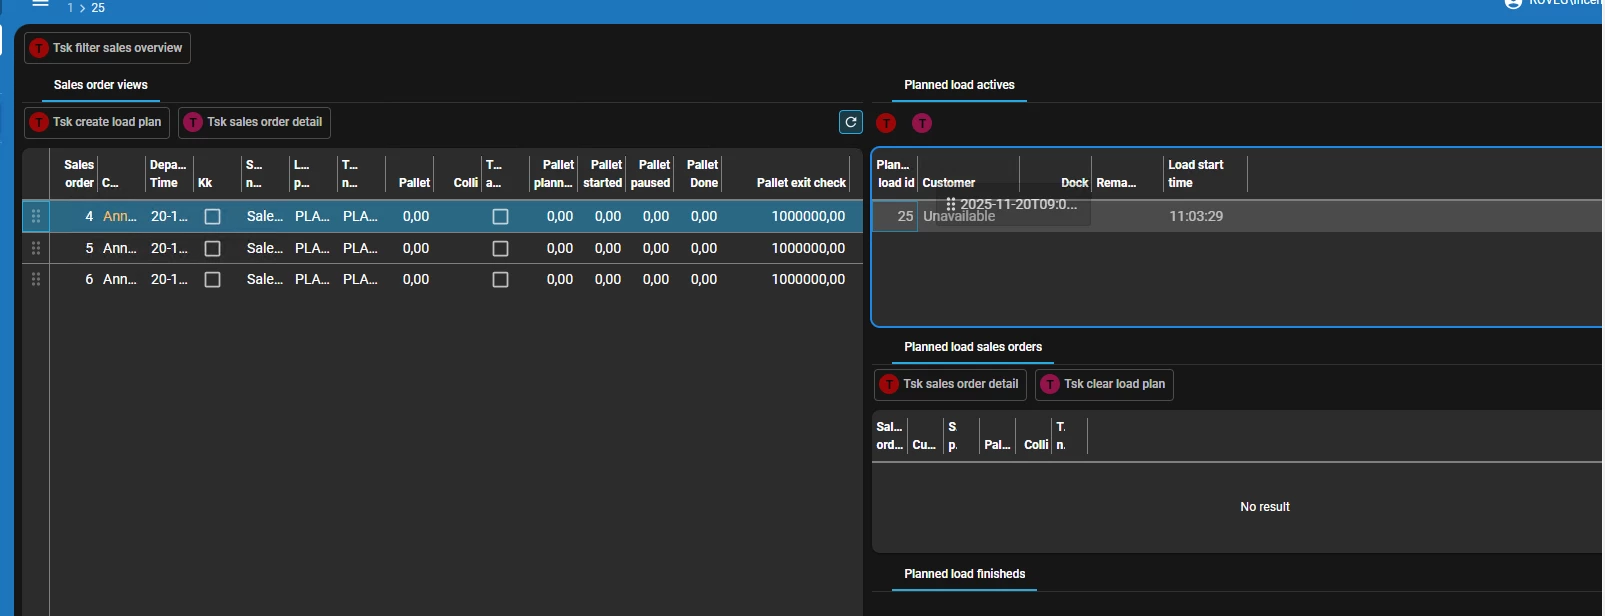Open the Planned load finisheds tab
This screenshot has height=616, width=1605.
pos(964,574)
